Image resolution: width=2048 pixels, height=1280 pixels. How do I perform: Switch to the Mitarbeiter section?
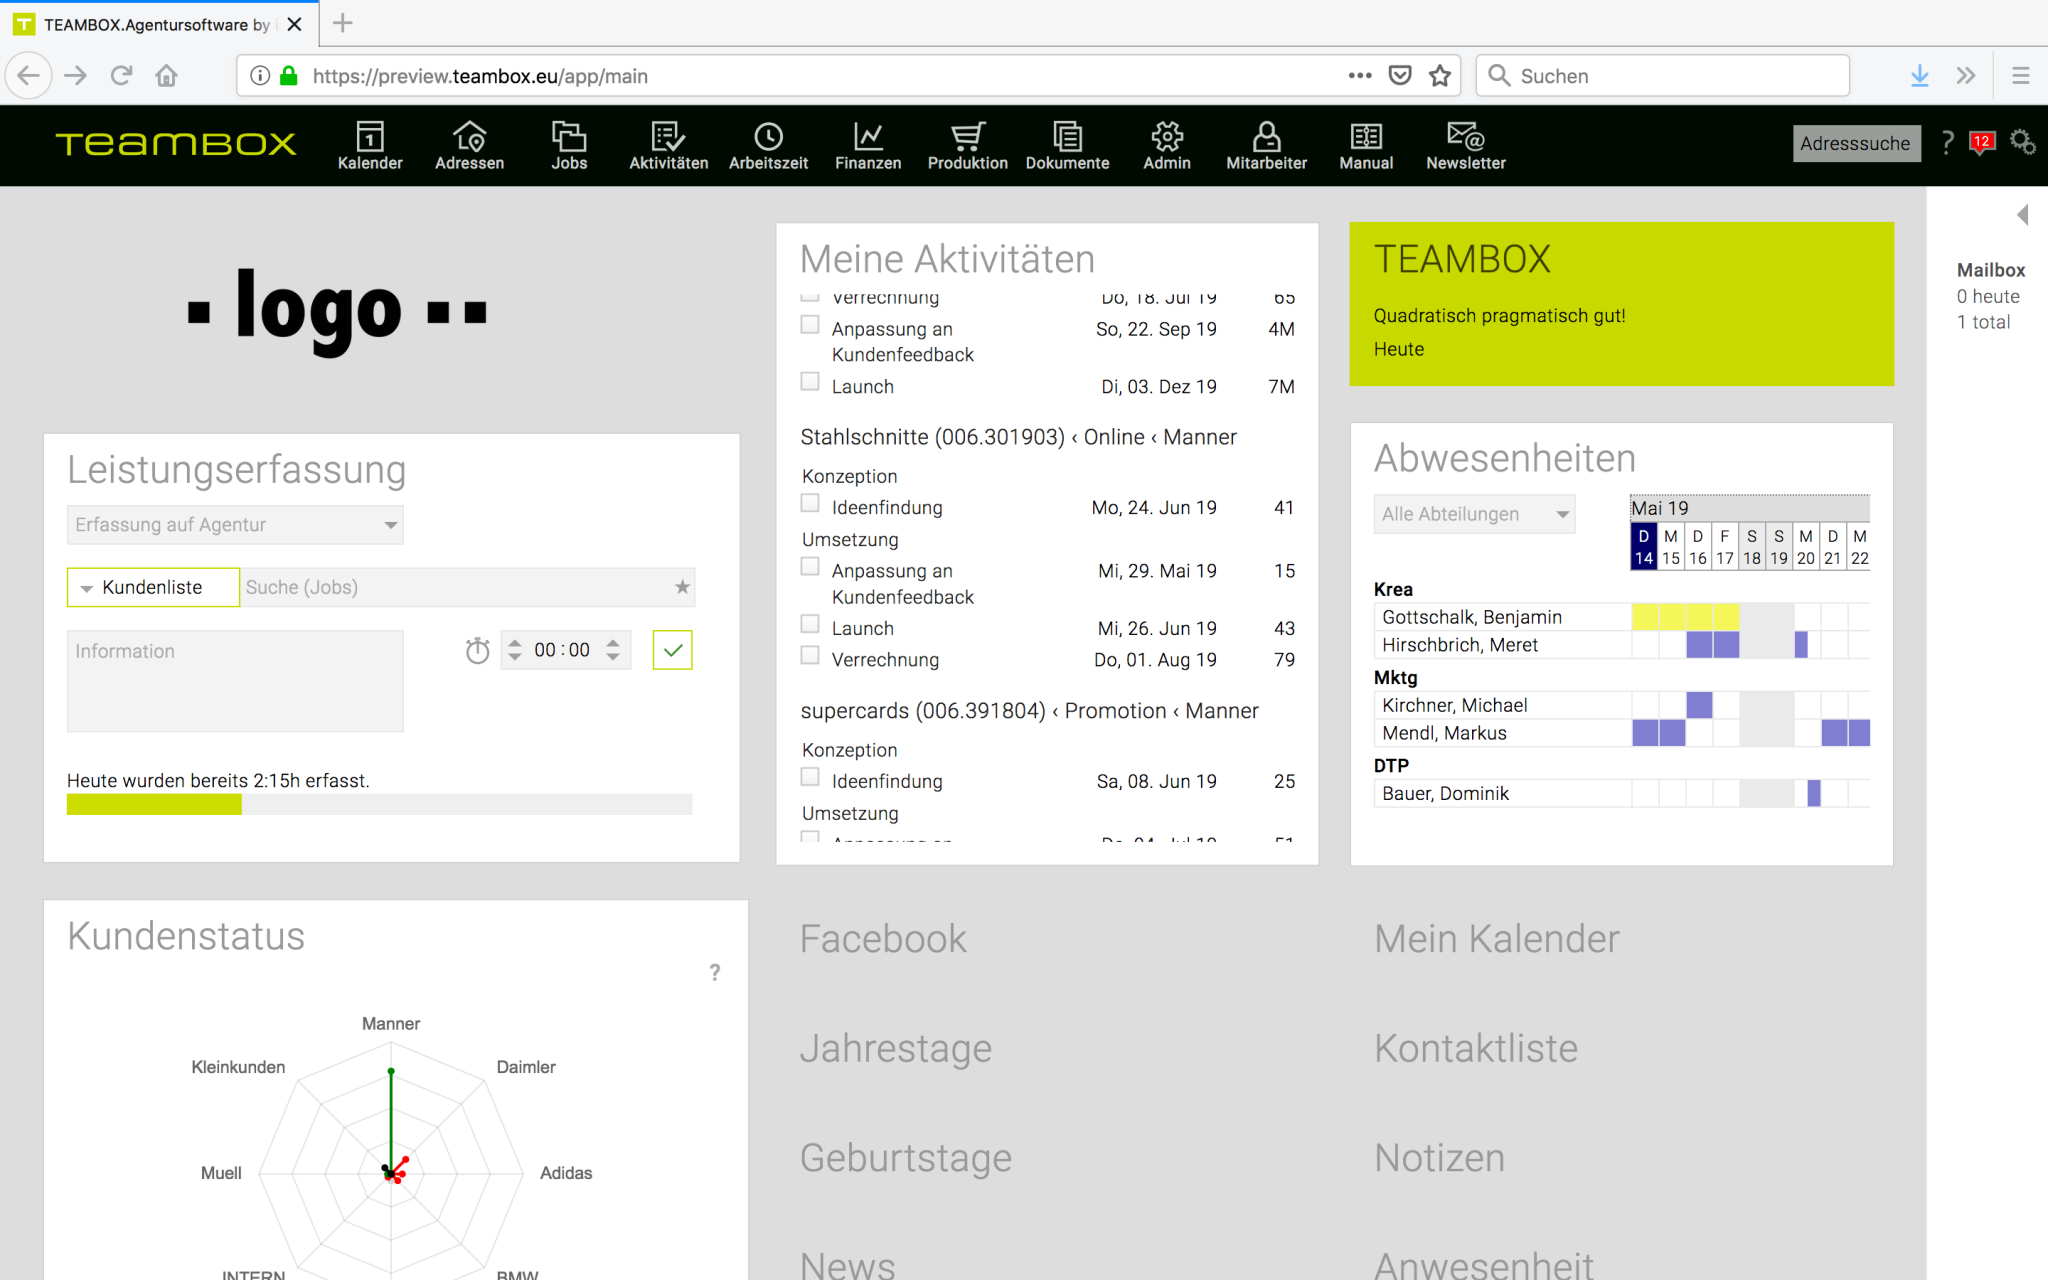(1265, 145)
